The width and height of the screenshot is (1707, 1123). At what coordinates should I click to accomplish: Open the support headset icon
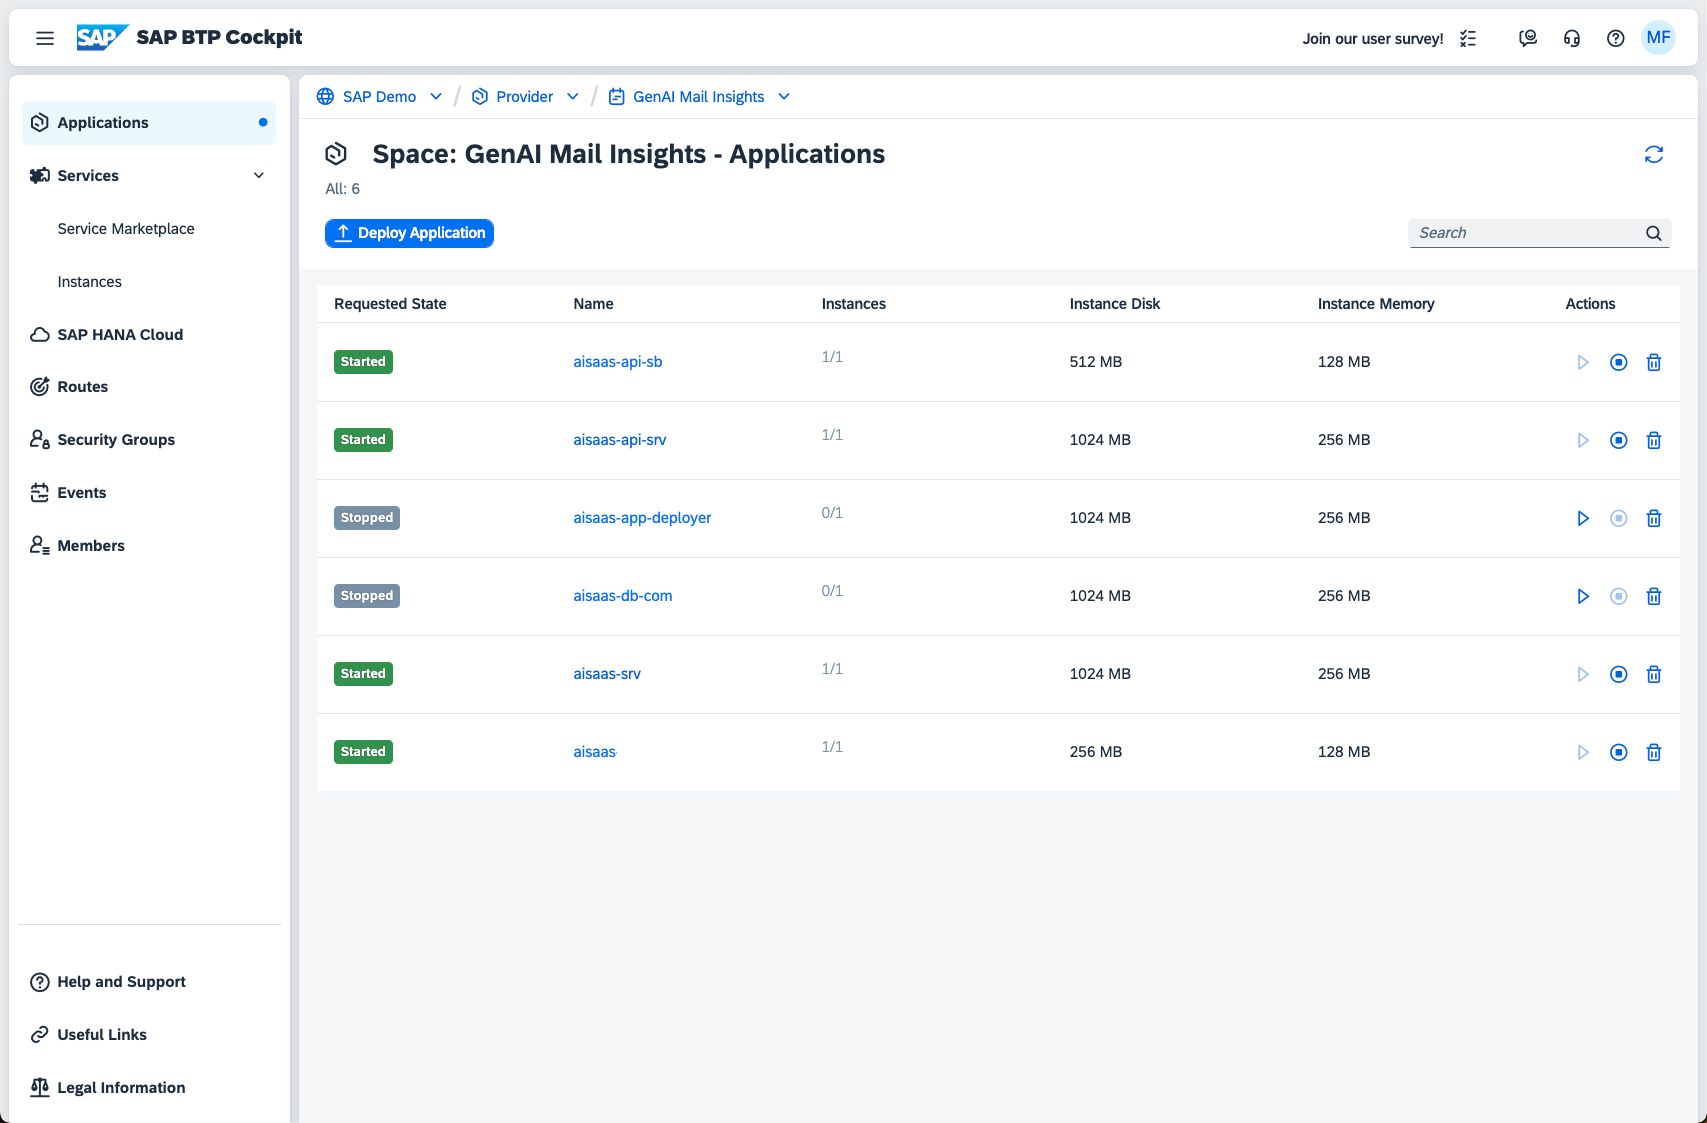click(1572, 38)
